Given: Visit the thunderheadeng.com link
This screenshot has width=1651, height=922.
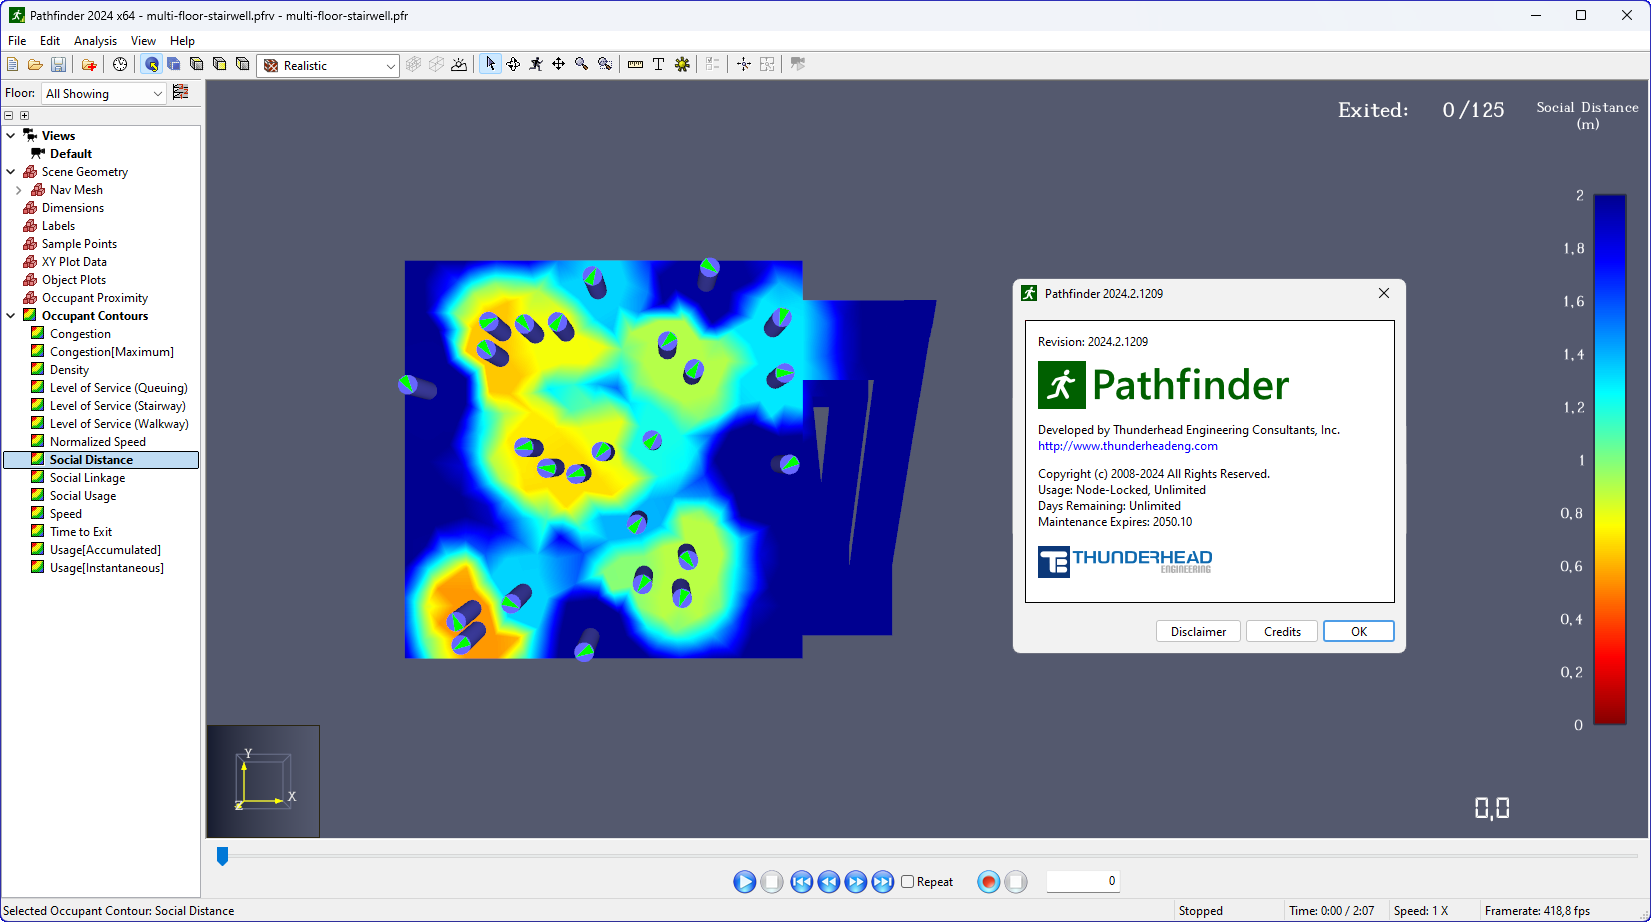Looking at the screenshot, I should point(1127,445).
